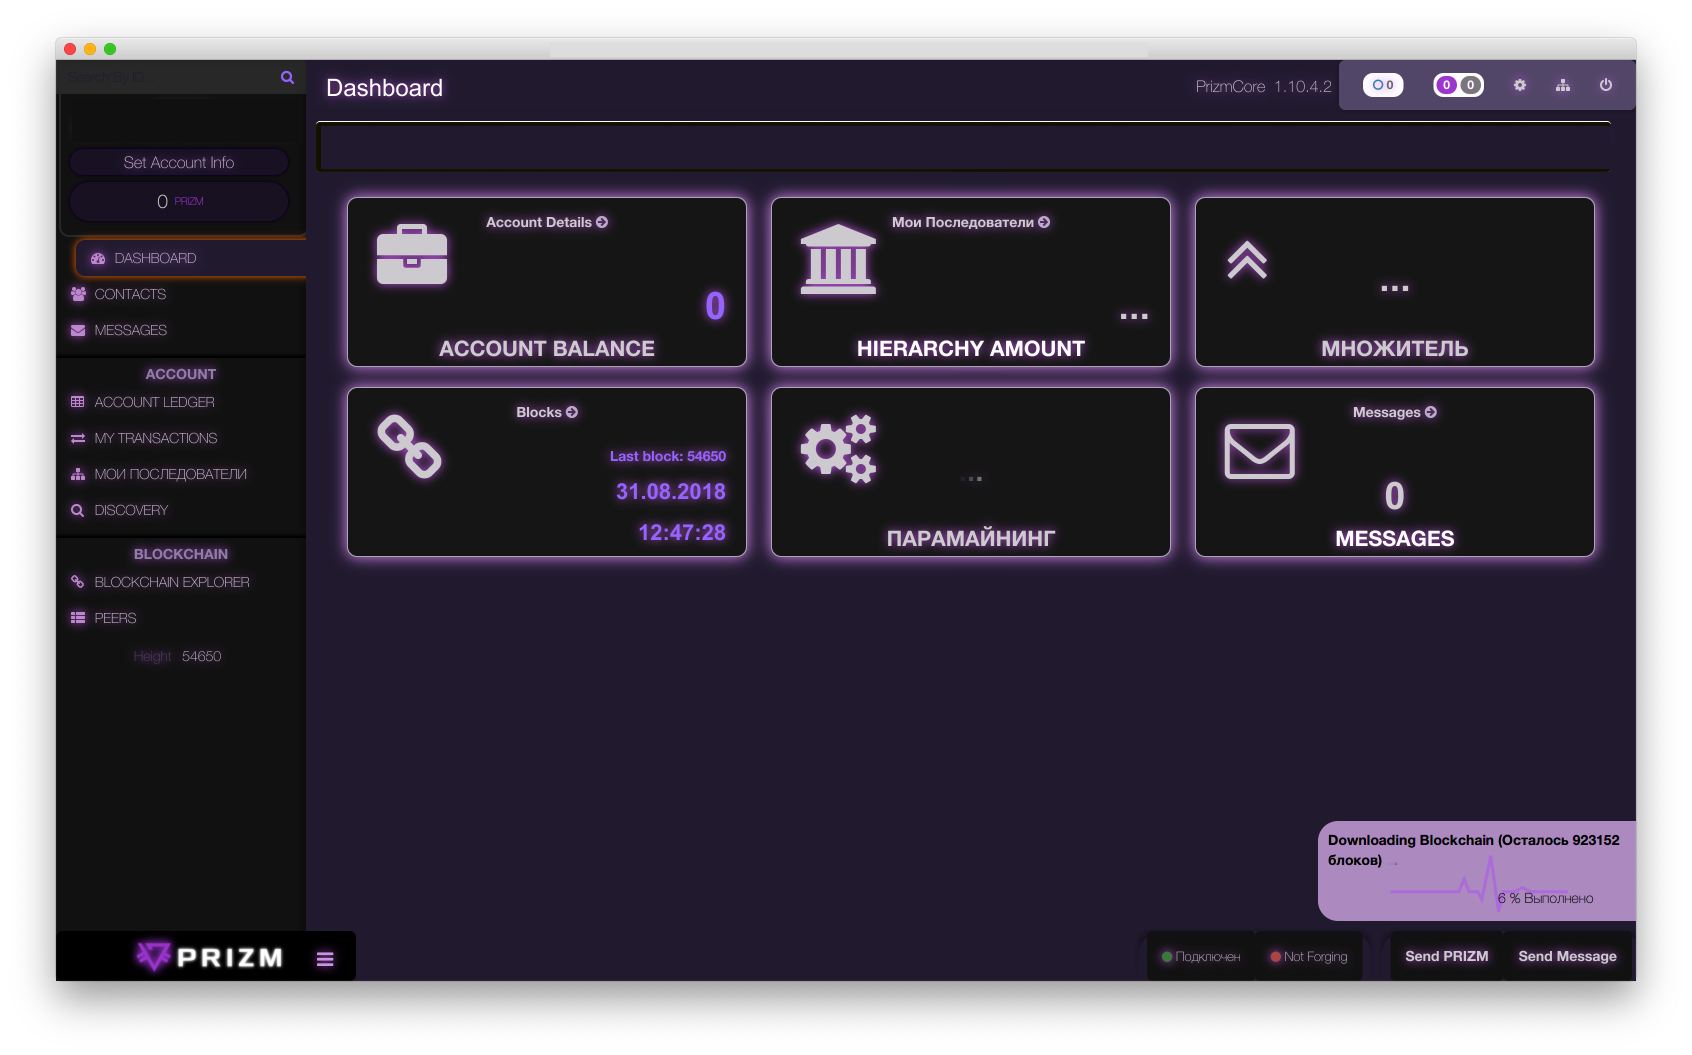Click the block date 31.08.2018
1692x1055 pixels.
671,491
